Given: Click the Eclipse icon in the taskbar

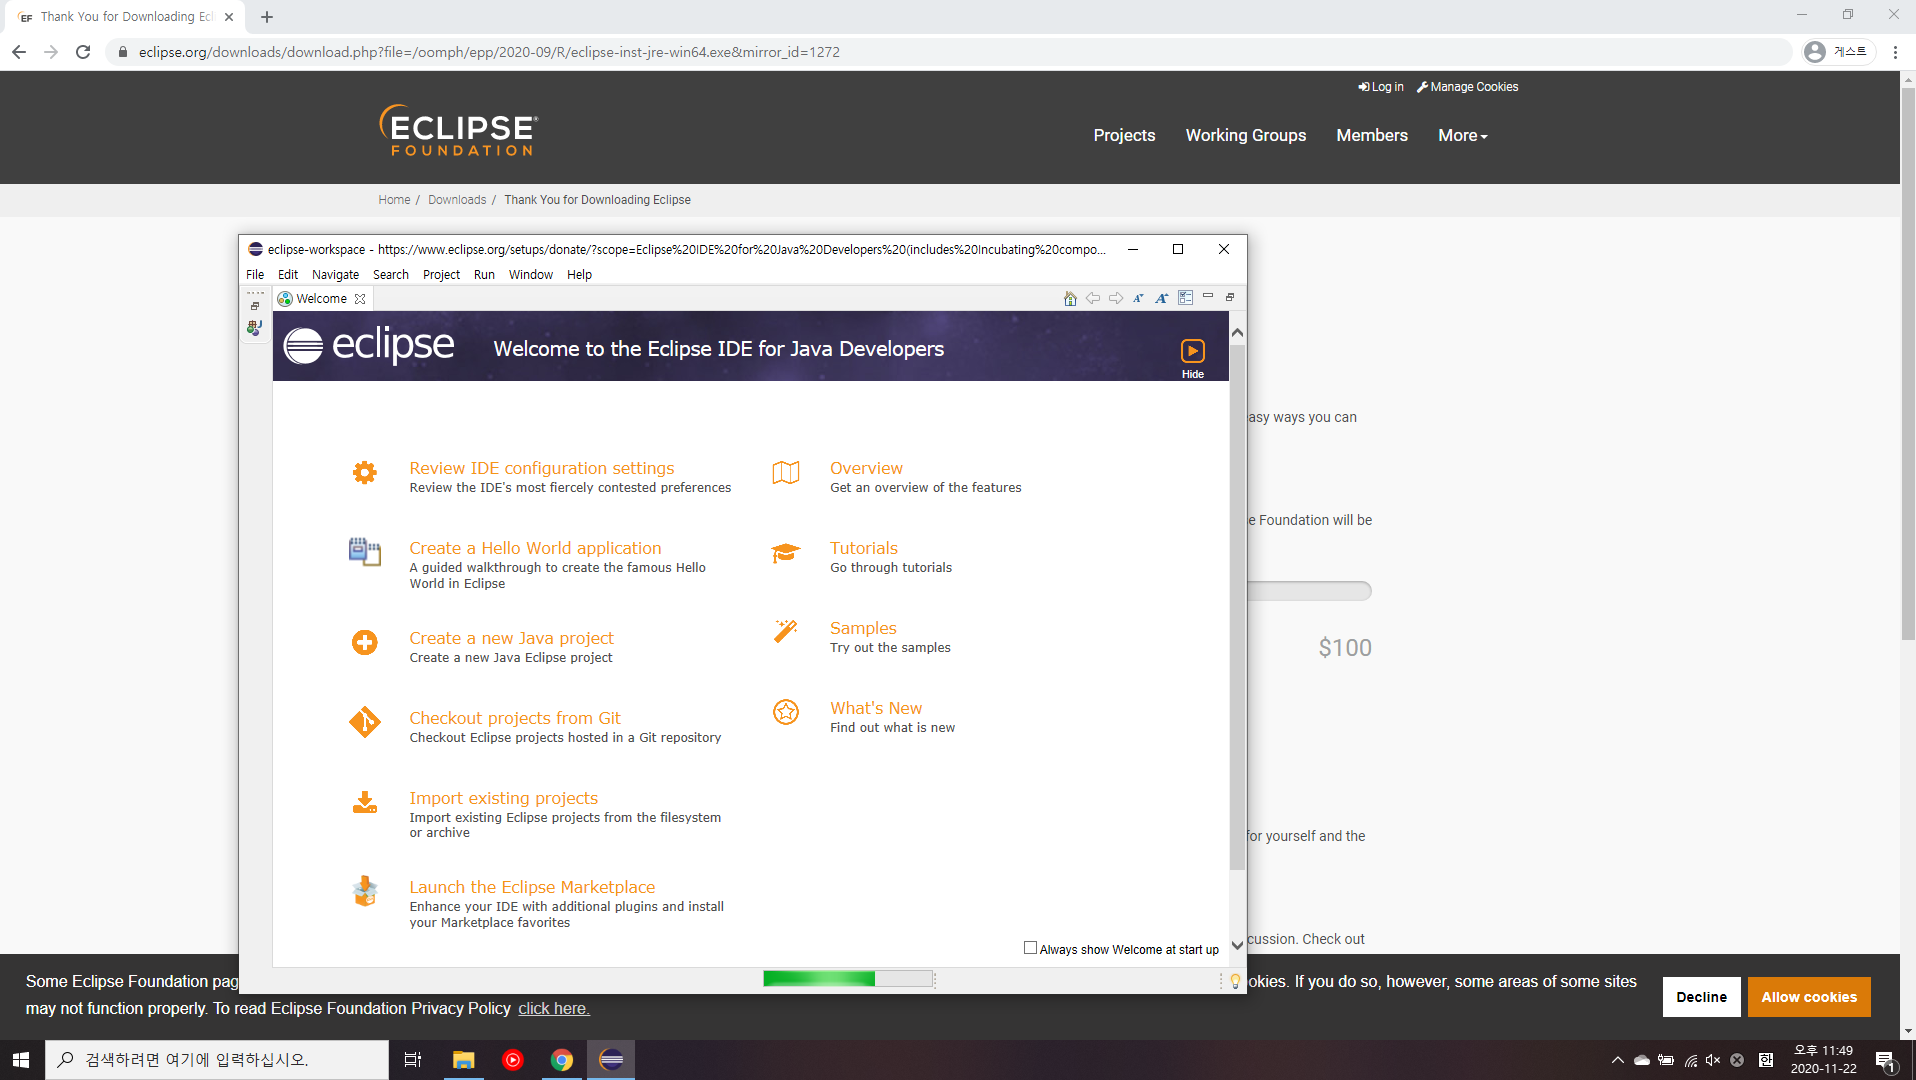Looking at the screenshot, I should coord(611,1060).
